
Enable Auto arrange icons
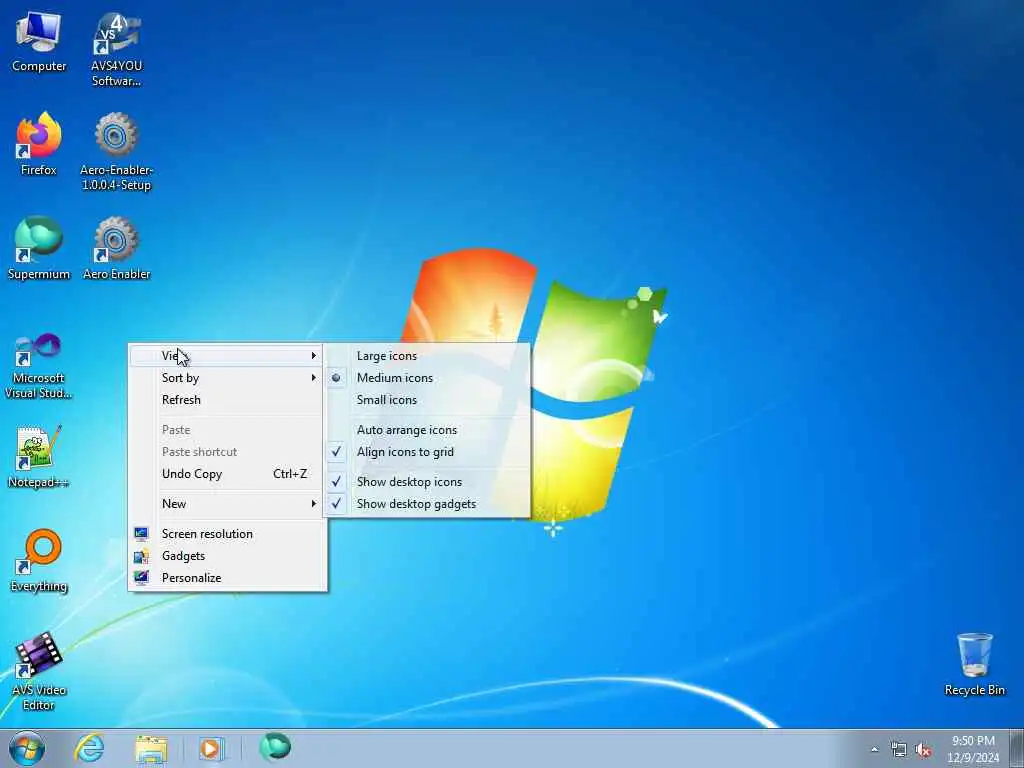tap(427, 430)
